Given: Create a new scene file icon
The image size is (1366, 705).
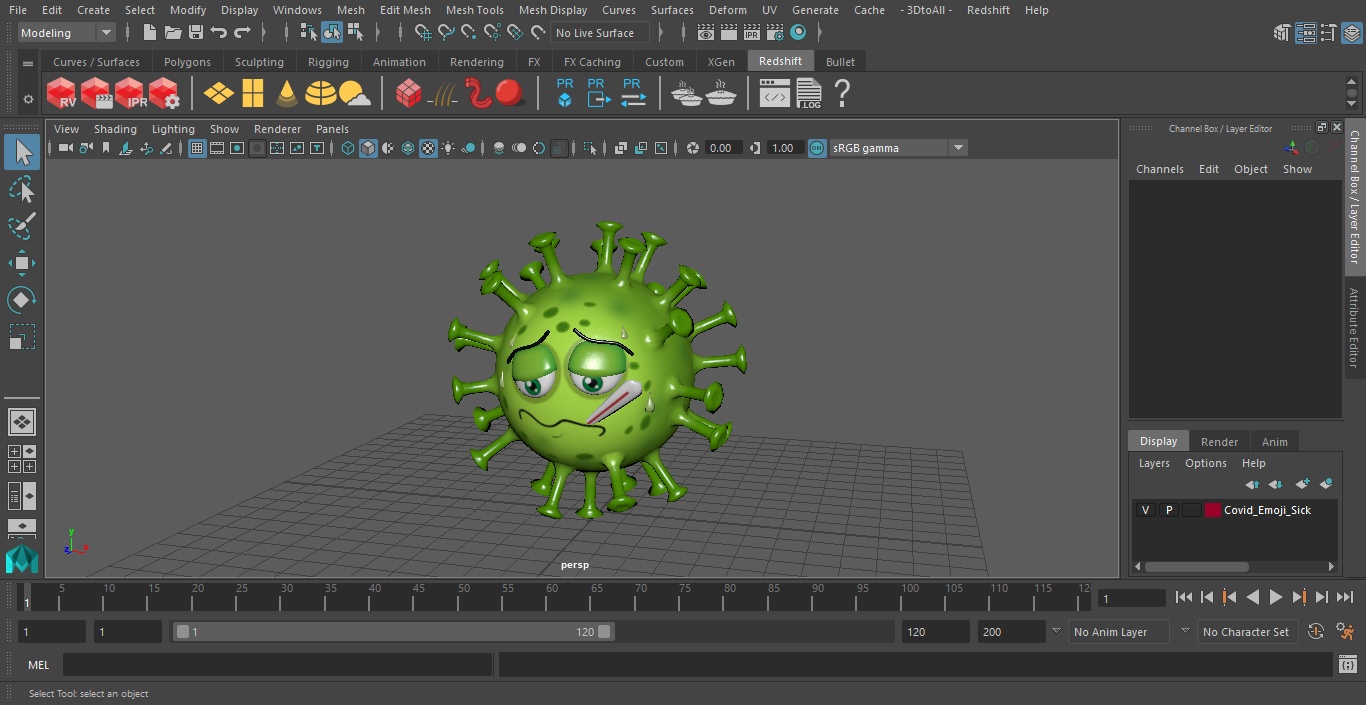Looking at the screenshot, I should tap(149, 33).
